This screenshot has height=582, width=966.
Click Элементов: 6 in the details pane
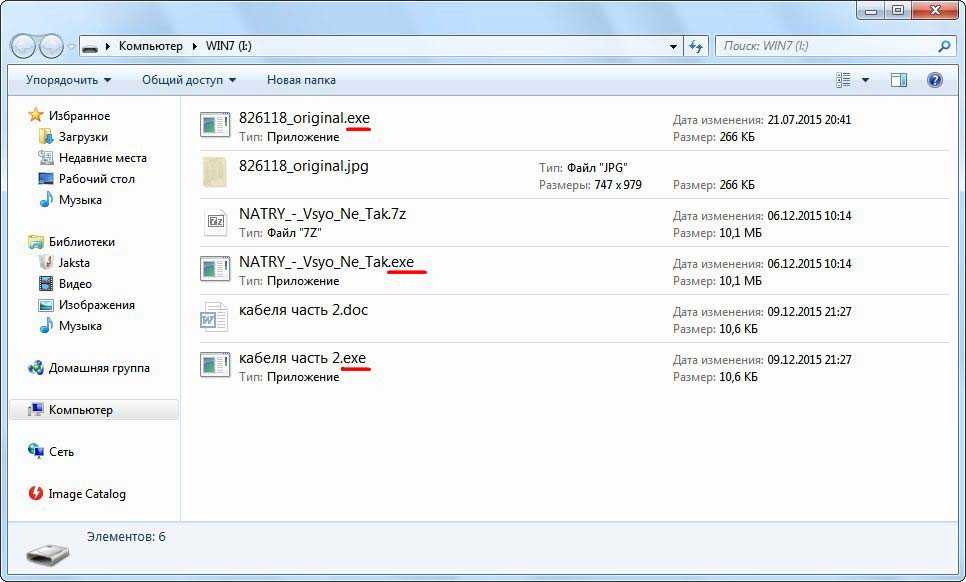pyautogui.click(x=126, y=537)
